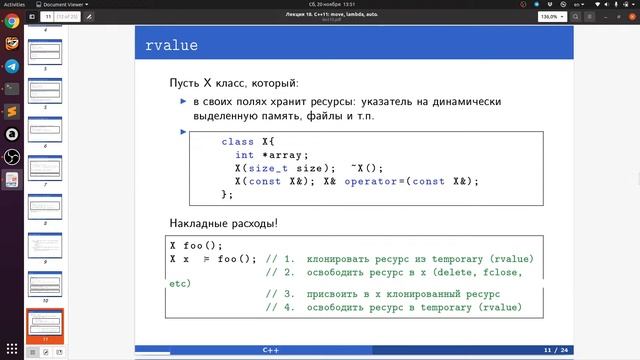640x360 pixels.
Task: Click the code line 'int *array;'
Action: 271,155
